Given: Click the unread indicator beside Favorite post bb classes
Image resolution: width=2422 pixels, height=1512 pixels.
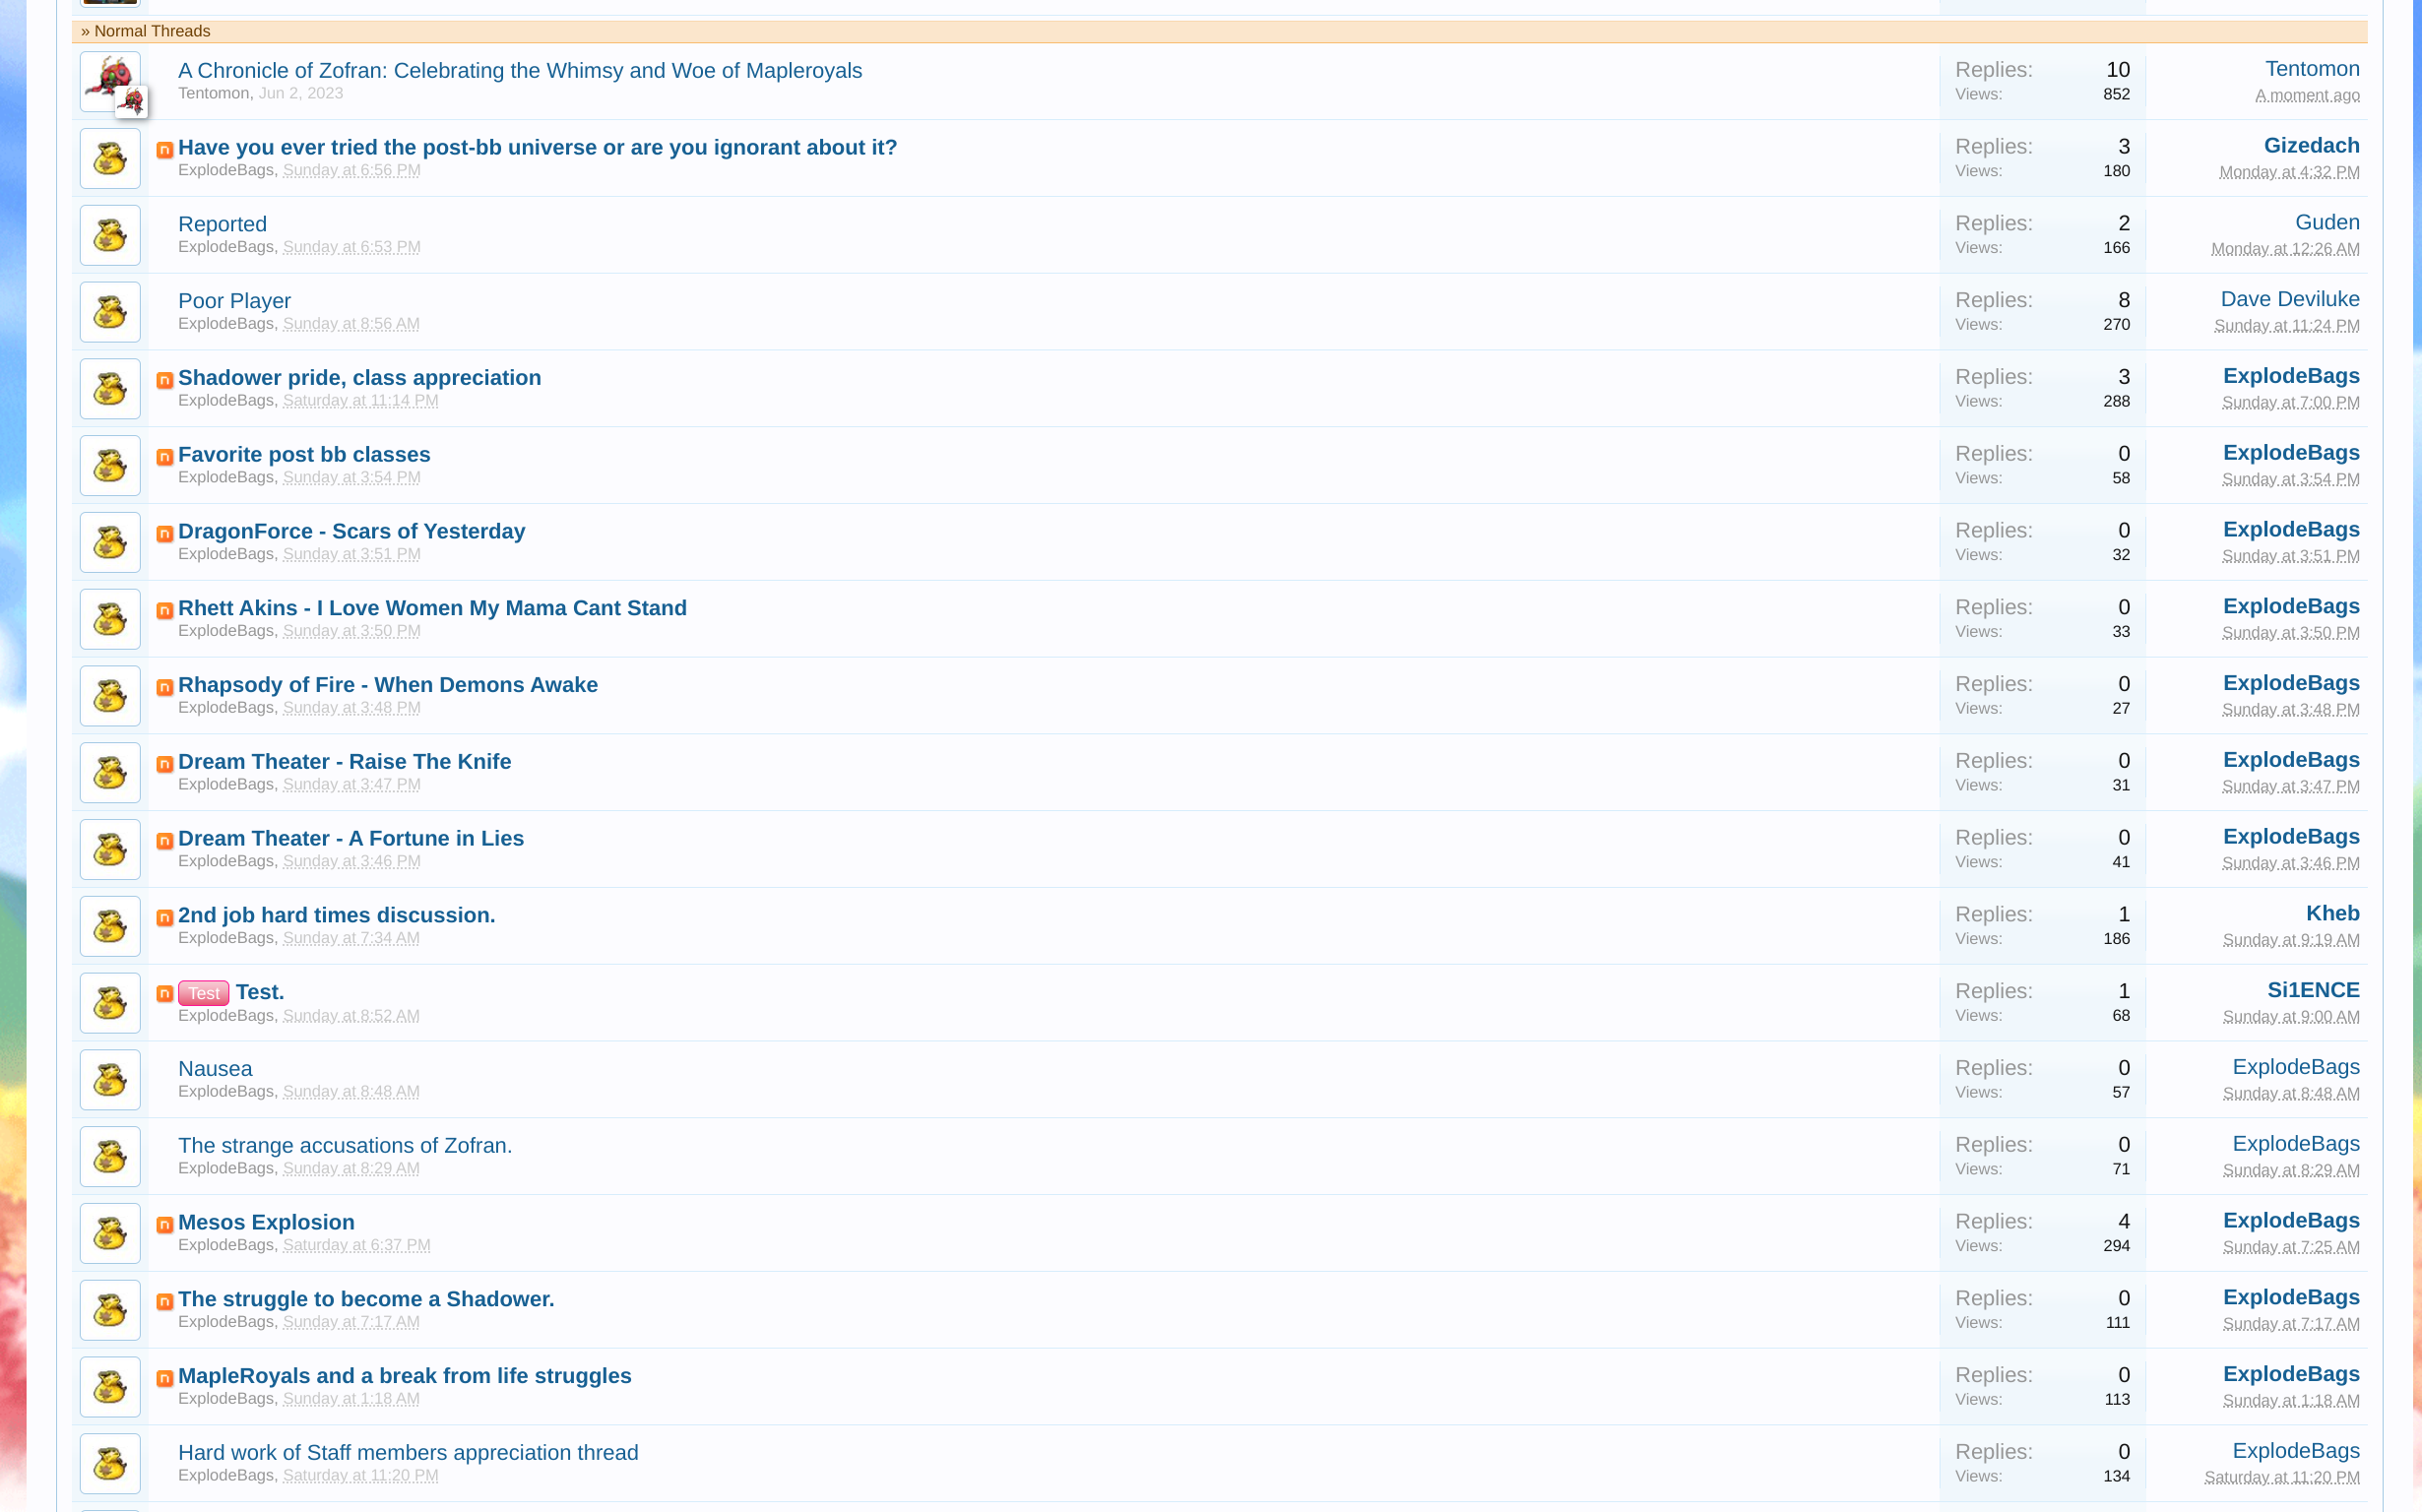Looking at the screenshot, I should [165, 457].
